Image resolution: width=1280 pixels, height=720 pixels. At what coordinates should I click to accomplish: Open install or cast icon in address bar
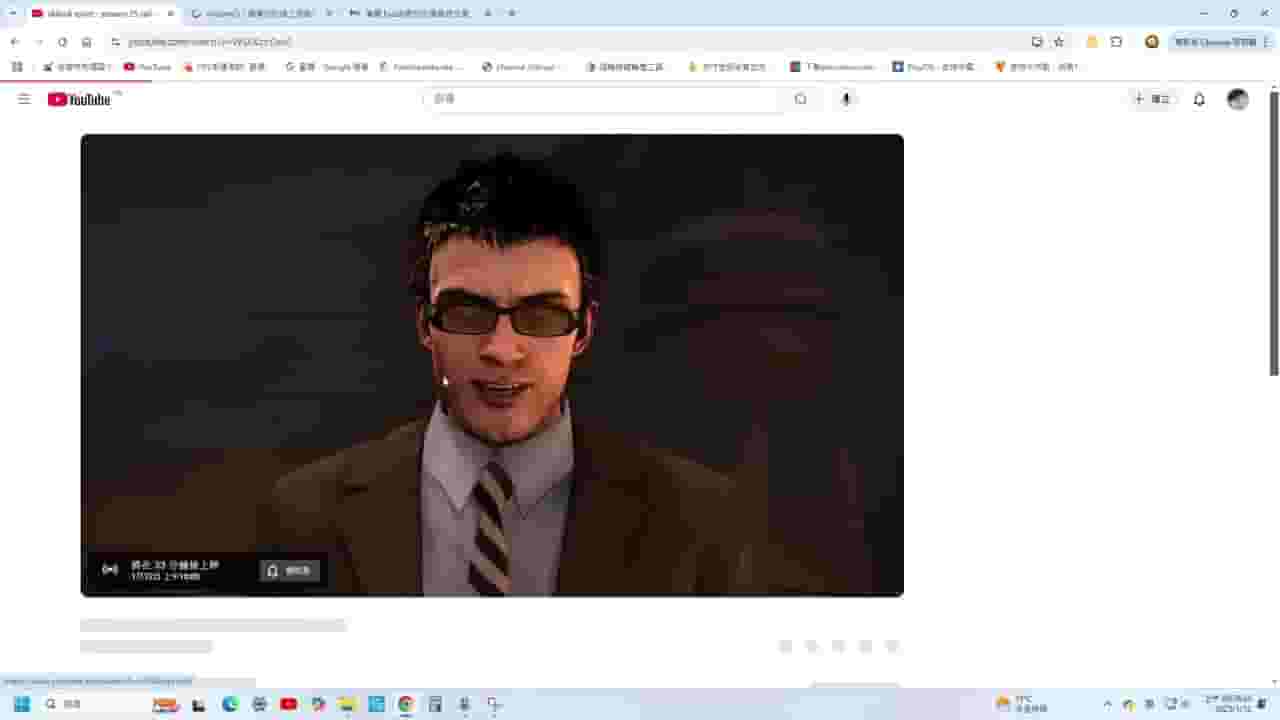1037,42
